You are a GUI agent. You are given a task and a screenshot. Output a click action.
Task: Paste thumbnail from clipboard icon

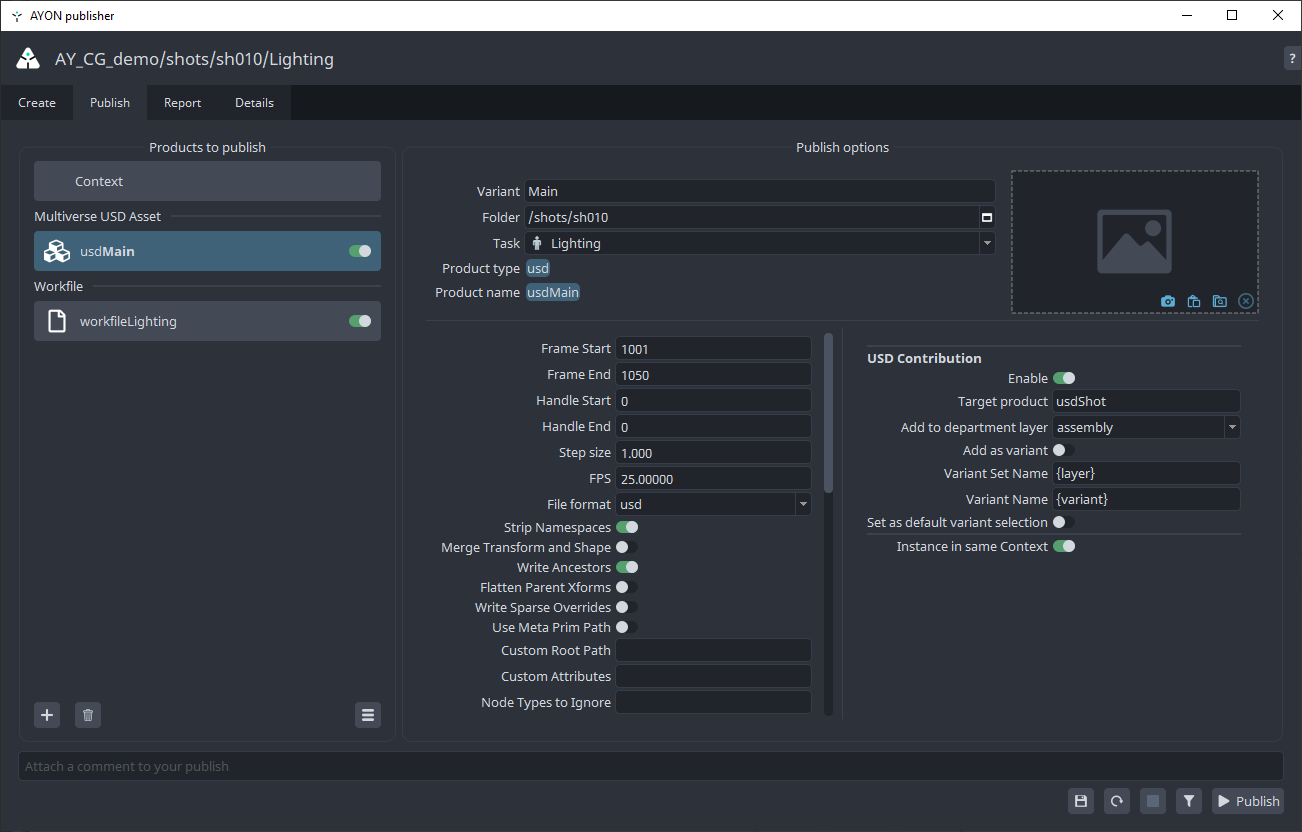pyautogui.click(x=1194, y=301)
